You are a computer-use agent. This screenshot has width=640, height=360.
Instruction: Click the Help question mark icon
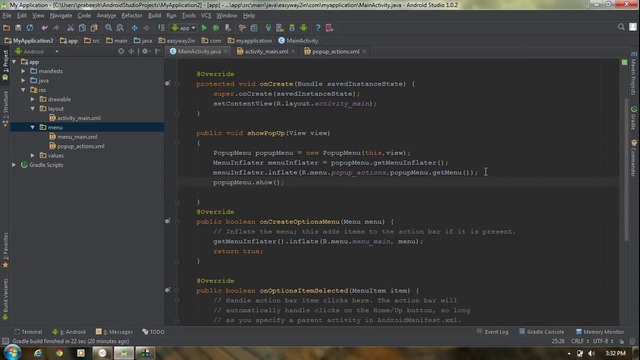click(318, 28)
